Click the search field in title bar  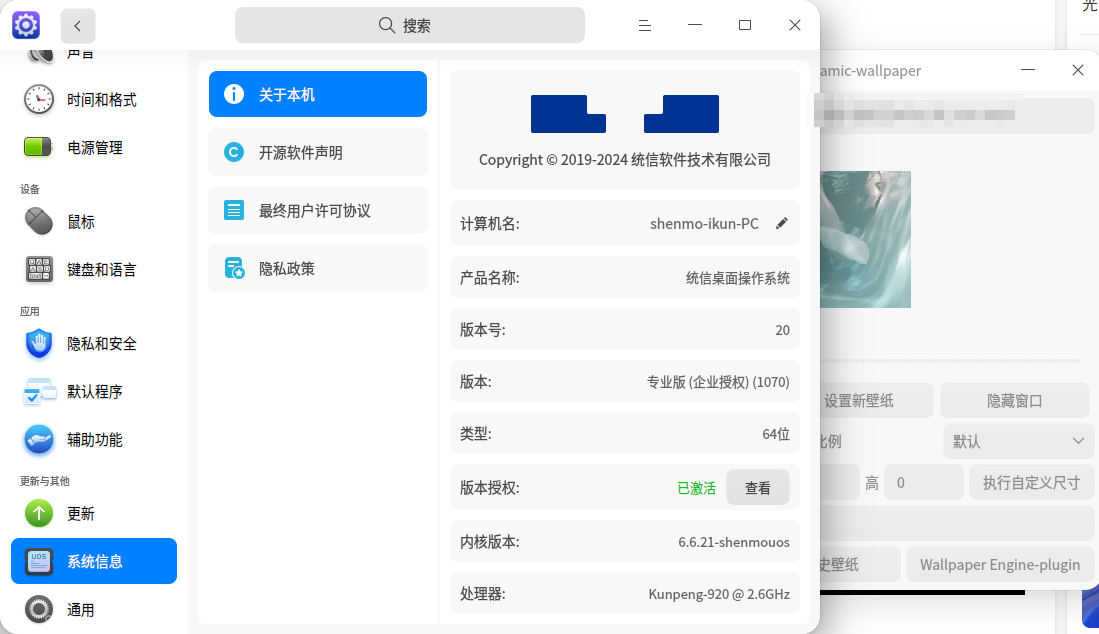click(410, 25)
